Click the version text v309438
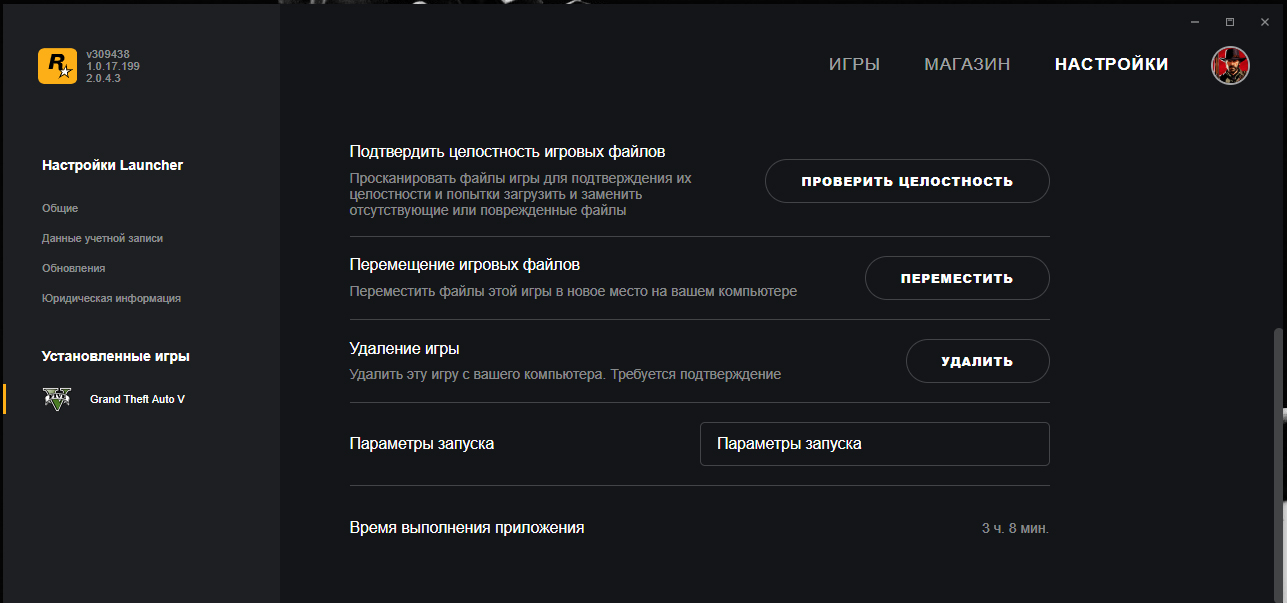This screenshot has height=603, width=1287. tap(108, 54)
